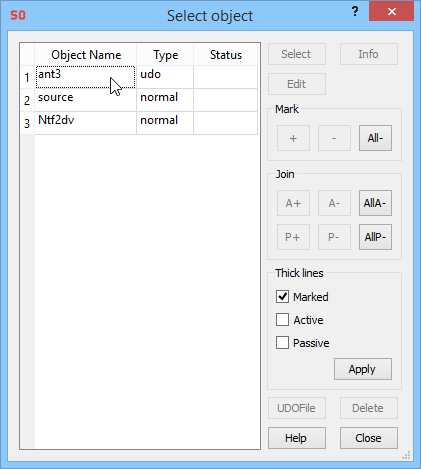
Task: Enable the Active thick lines checkbox
Action: [282, 320]
